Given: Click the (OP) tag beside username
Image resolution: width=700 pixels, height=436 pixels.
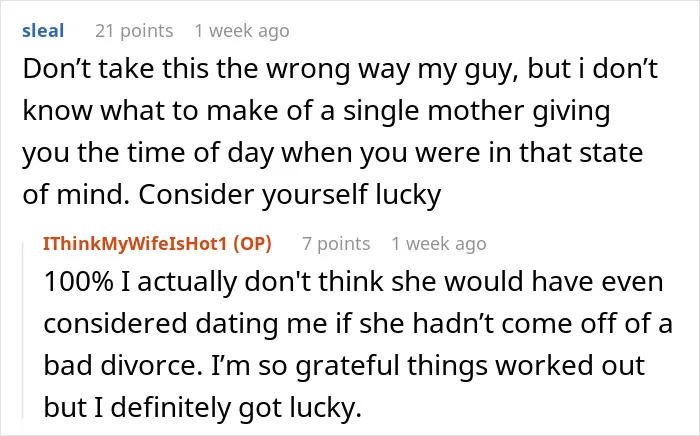Looking at the screenshot, I should (252, 244).
